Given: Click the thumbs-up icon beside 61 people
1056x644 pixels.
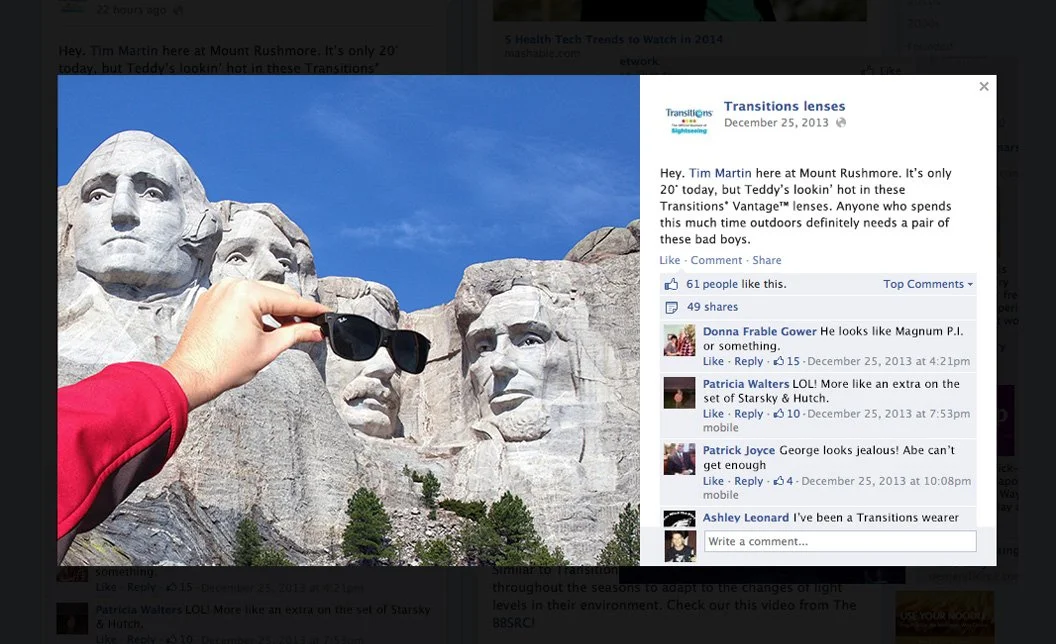Looking at the screenshot, I should tap(671, 284).
